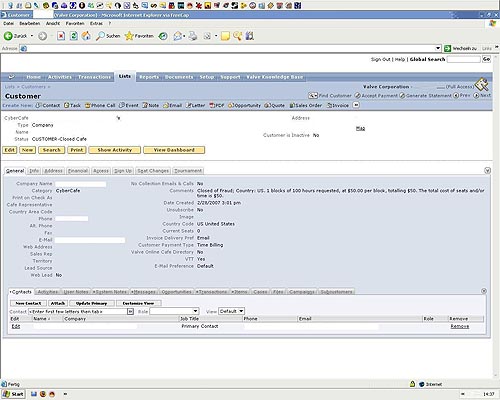Screen dimensions: 500x400
Task: Click the Windows Start button
Action: click(x=13, y=394)
